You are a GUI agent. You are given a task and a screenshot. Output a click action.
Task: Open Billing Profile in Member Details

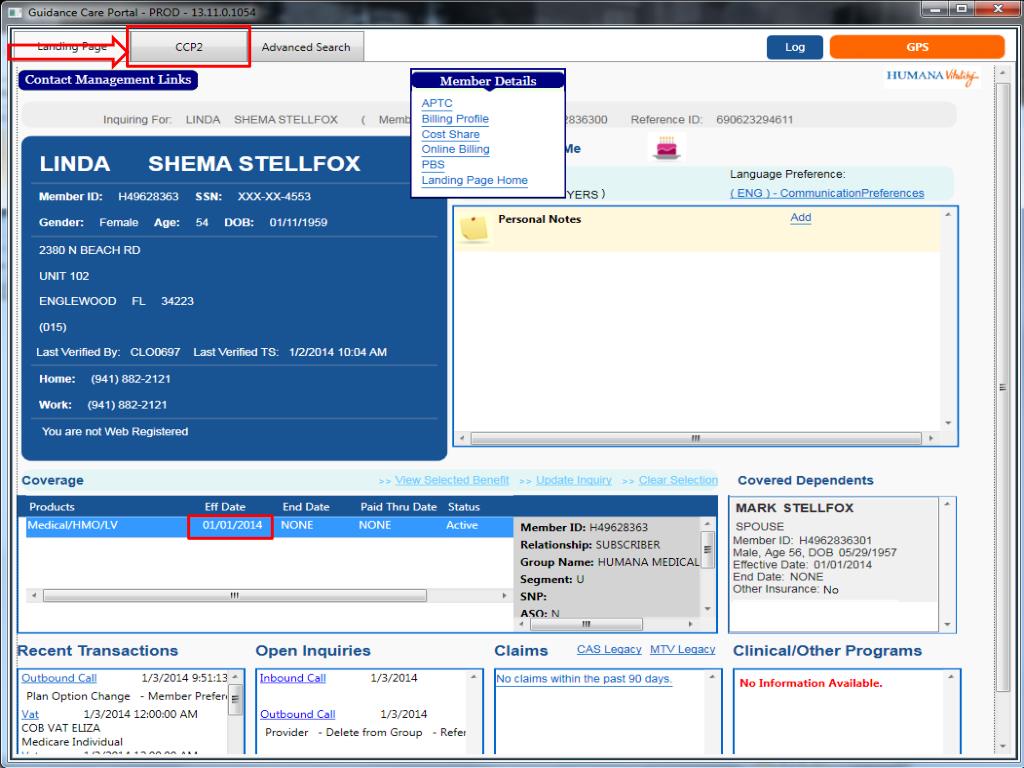pos(455,119)
